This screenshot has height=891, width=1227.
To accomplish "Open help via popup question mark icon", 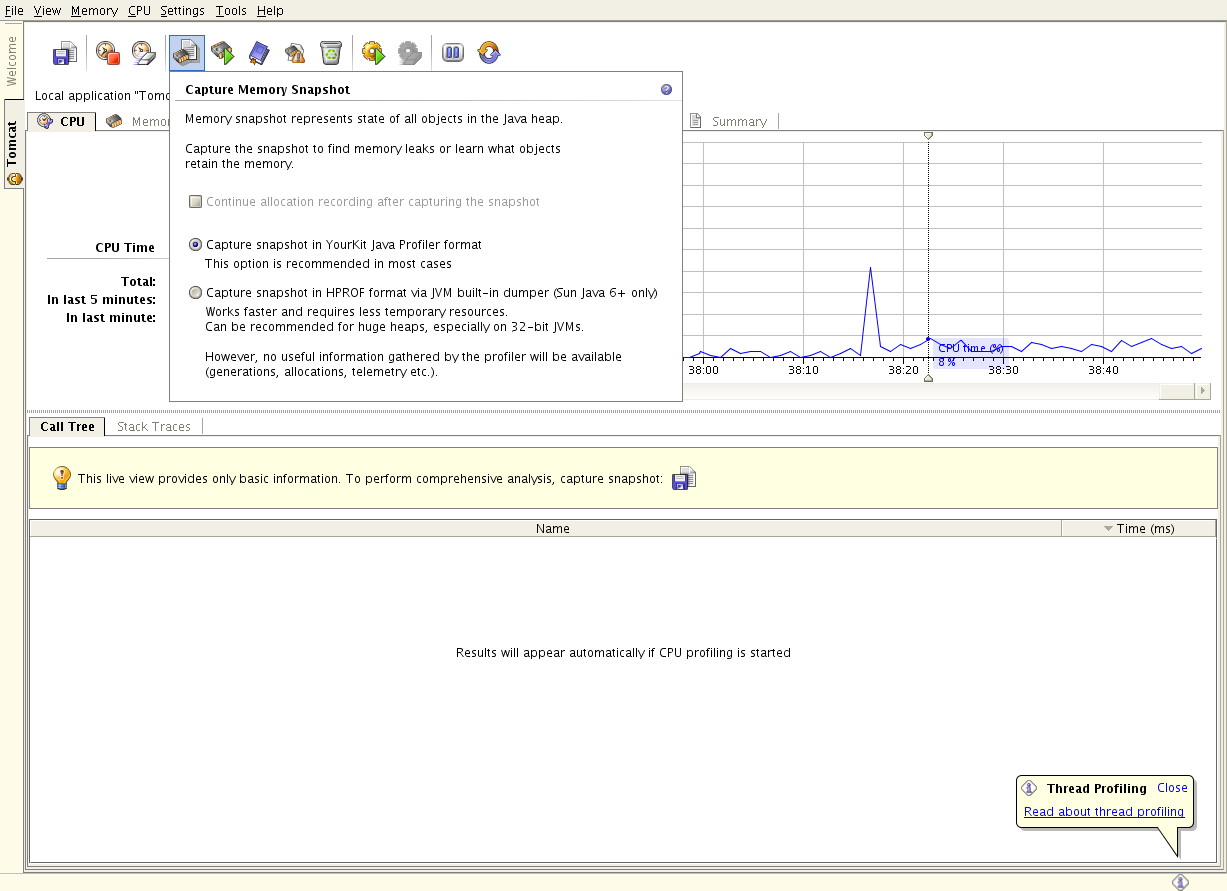I will click(667, 90).
